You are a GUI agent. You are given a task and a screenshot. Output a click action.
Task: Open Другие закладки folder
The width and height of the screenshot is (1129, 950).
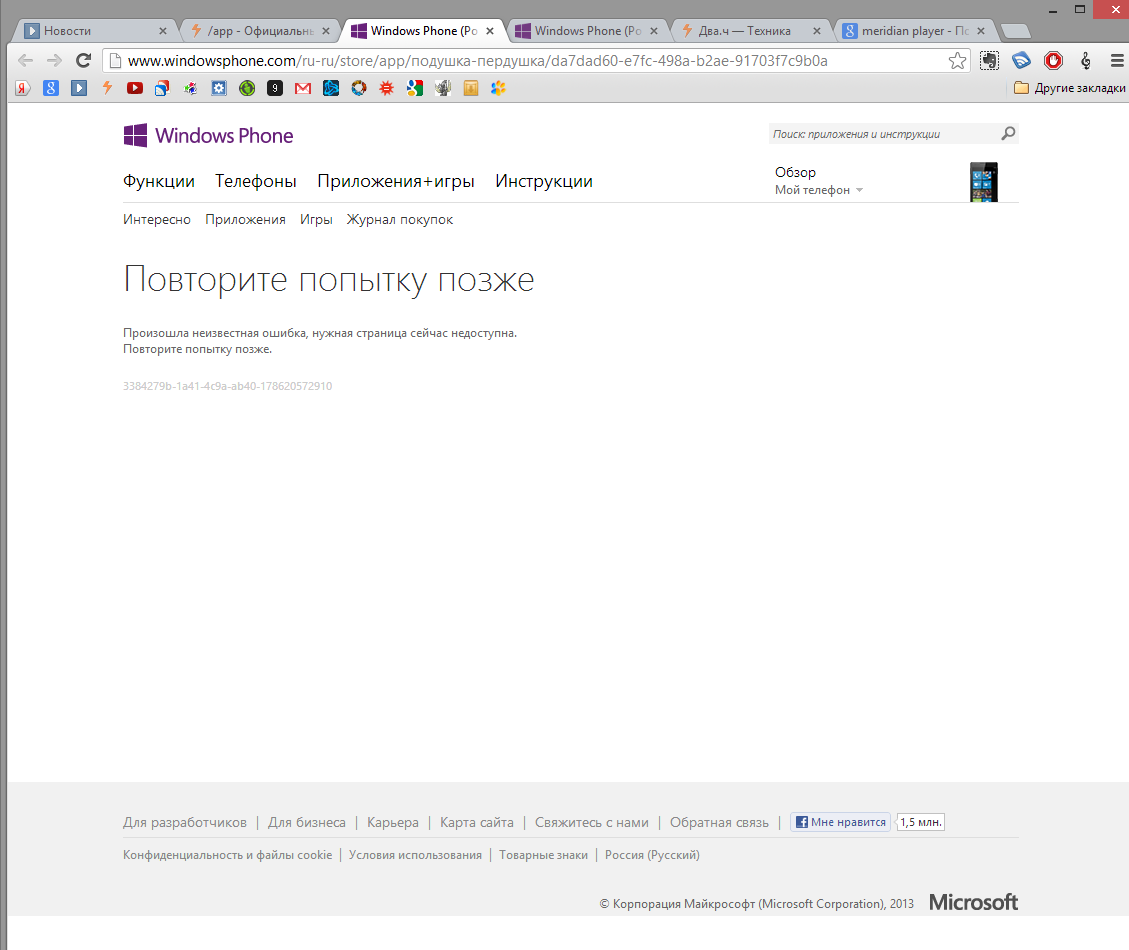[1069, 88]
